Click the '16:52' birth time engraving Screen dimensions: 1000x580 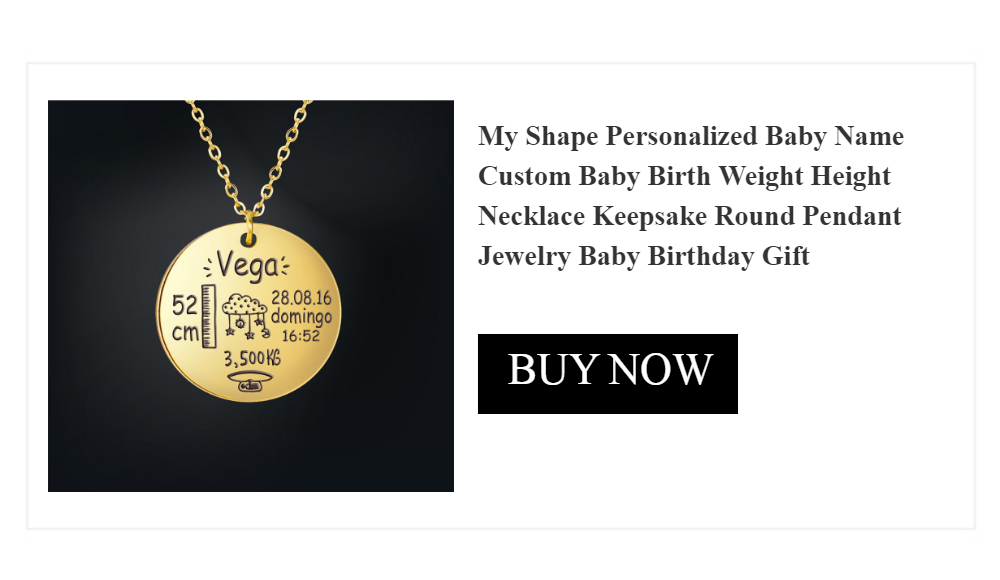pyautogui.click(x=300, y=336)
